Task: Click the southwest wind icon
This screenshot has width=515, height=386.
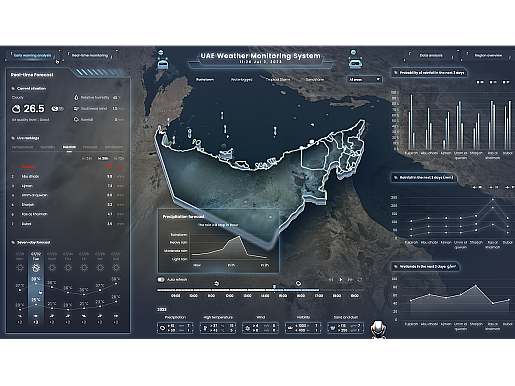Action: (76, 109)
